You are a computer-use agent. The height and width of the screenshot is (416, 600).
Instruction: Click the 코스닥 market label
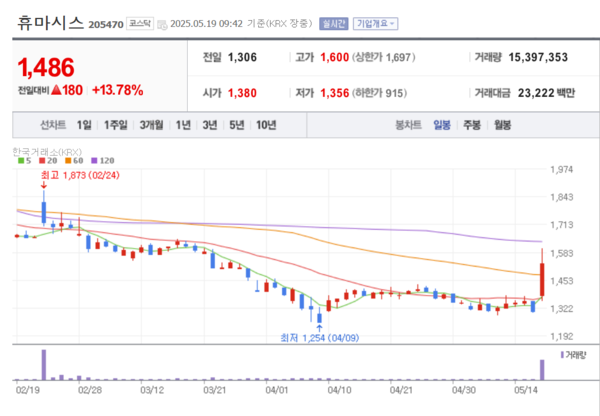tap(140, 24)
